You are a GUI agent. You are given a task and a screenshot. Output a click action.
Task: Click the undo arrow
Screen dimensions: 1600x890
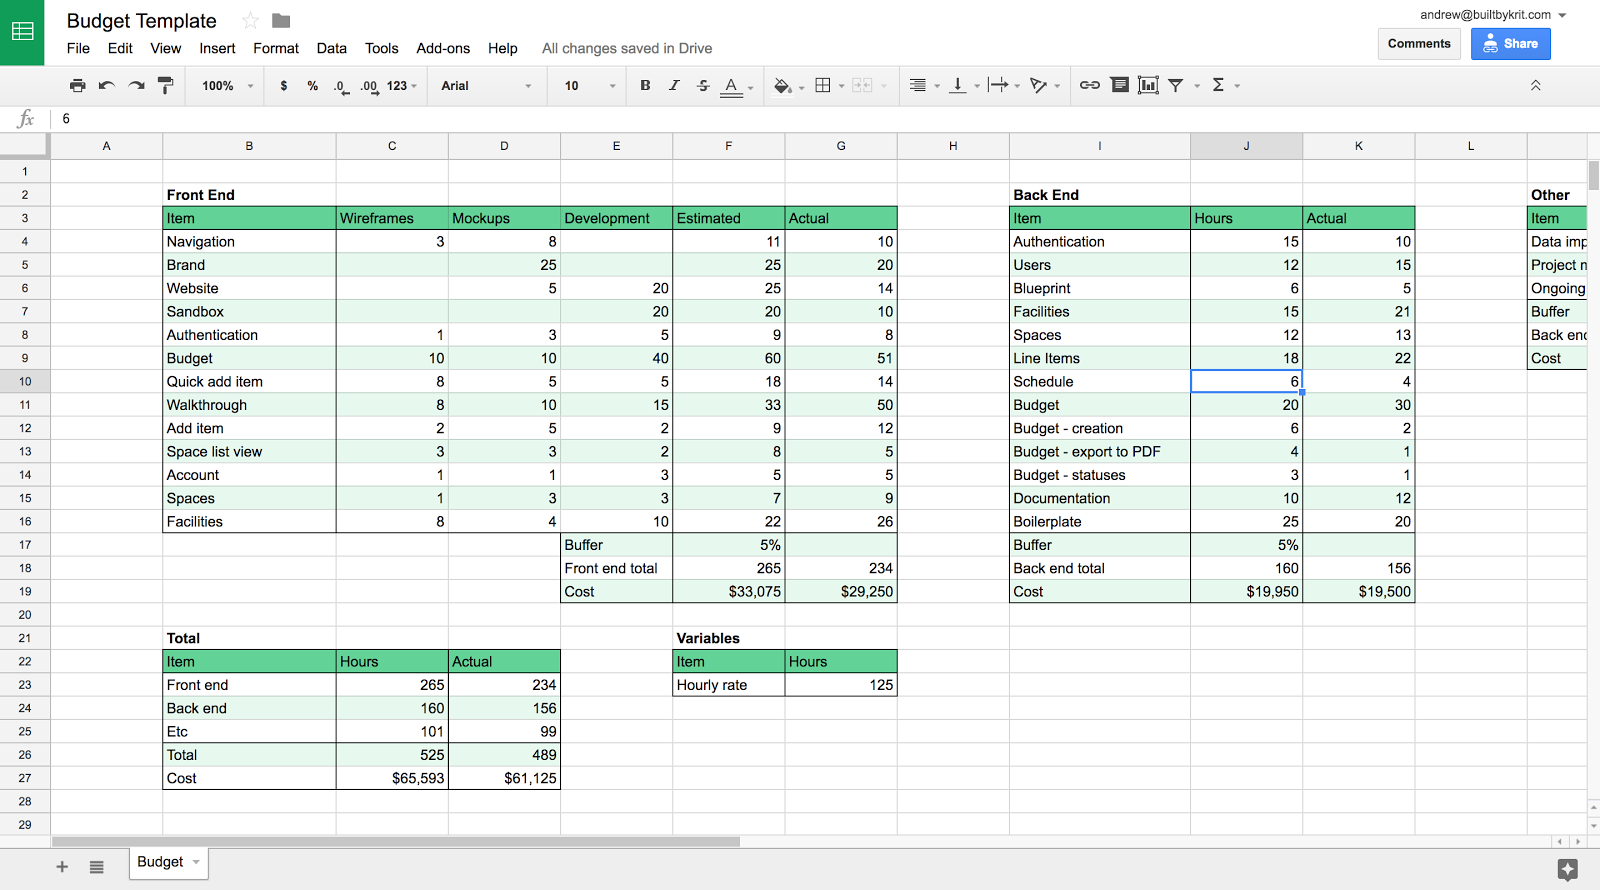106,86
